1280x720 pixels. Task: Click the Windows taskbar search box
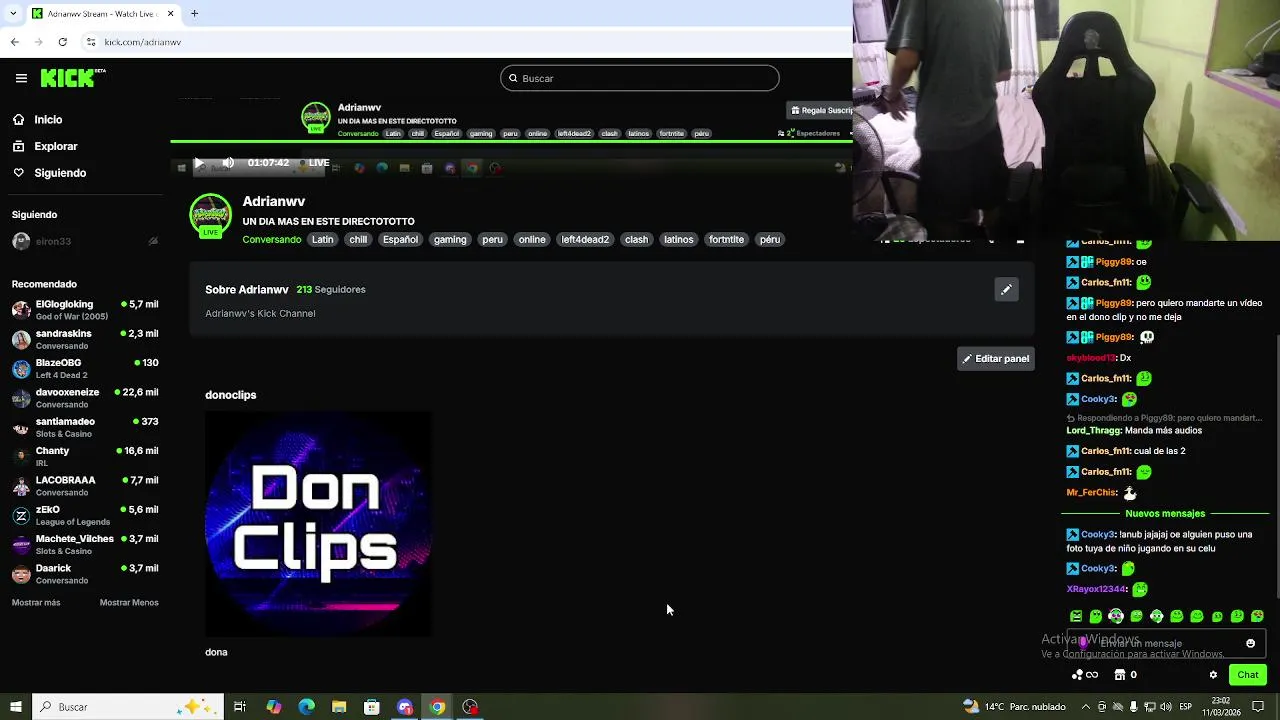coord(126,707)
